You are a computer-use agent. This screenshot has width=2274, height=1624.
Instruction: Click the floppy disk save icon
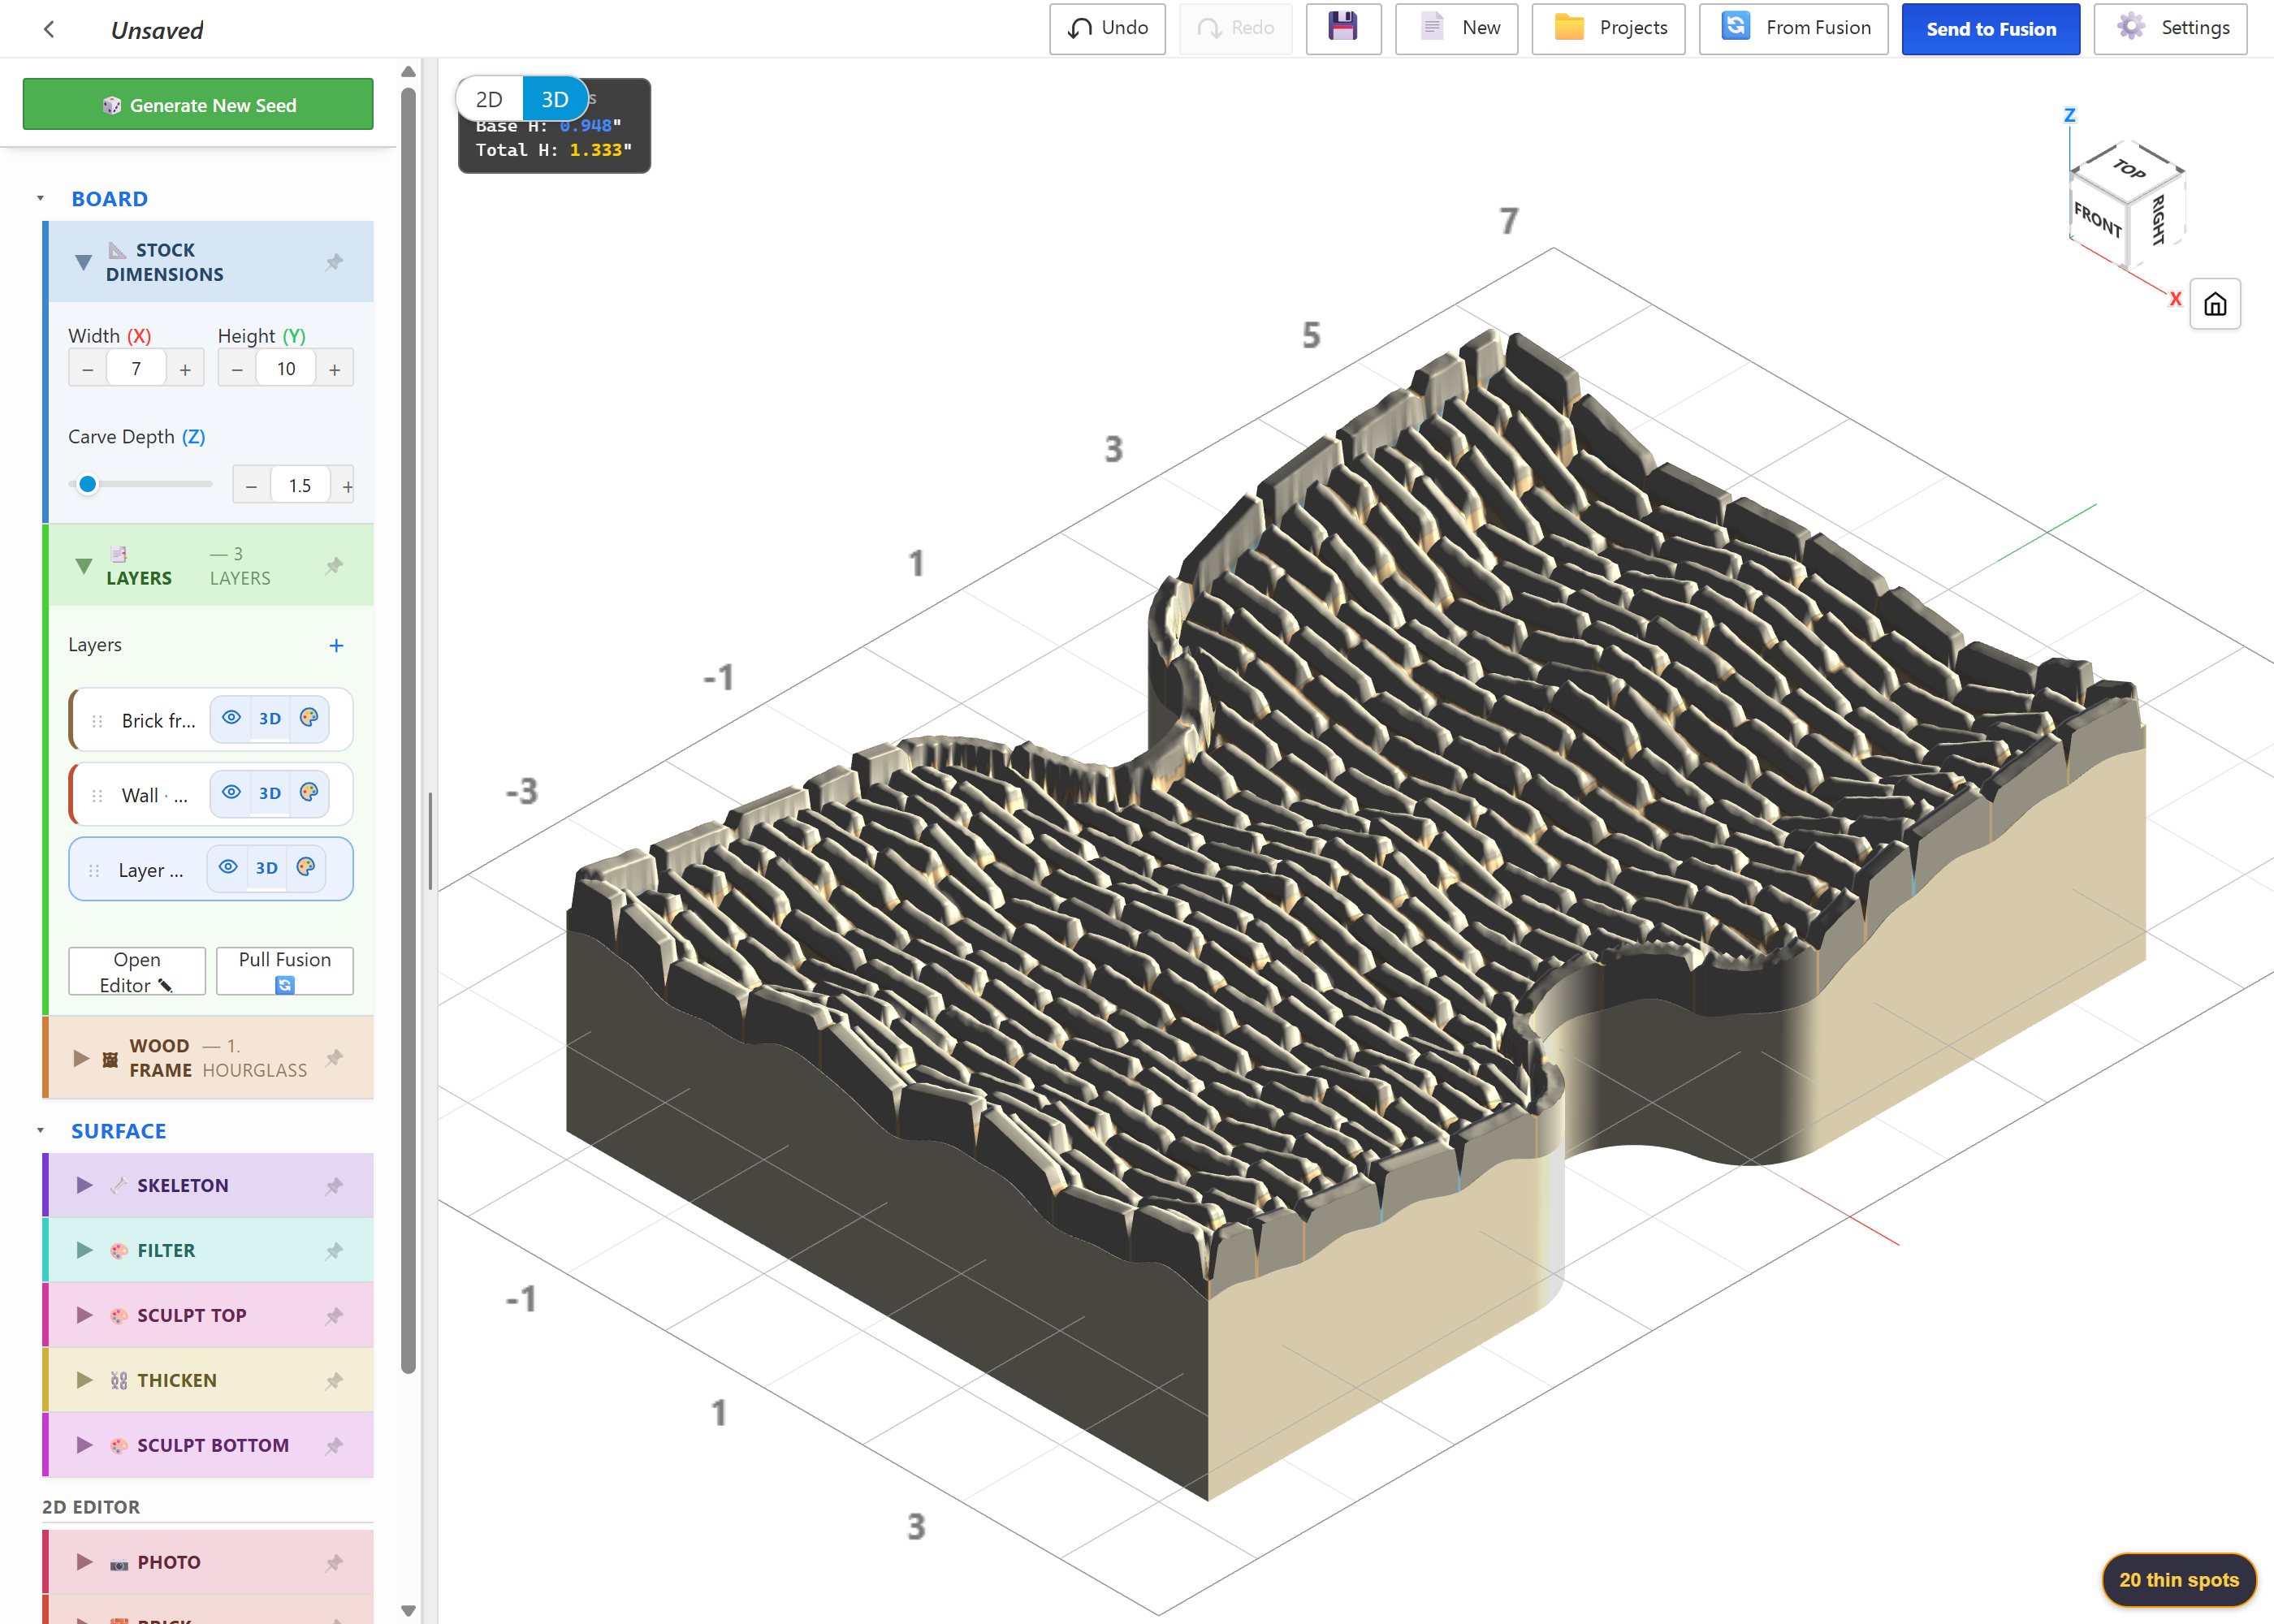(x=1342, y=28)
